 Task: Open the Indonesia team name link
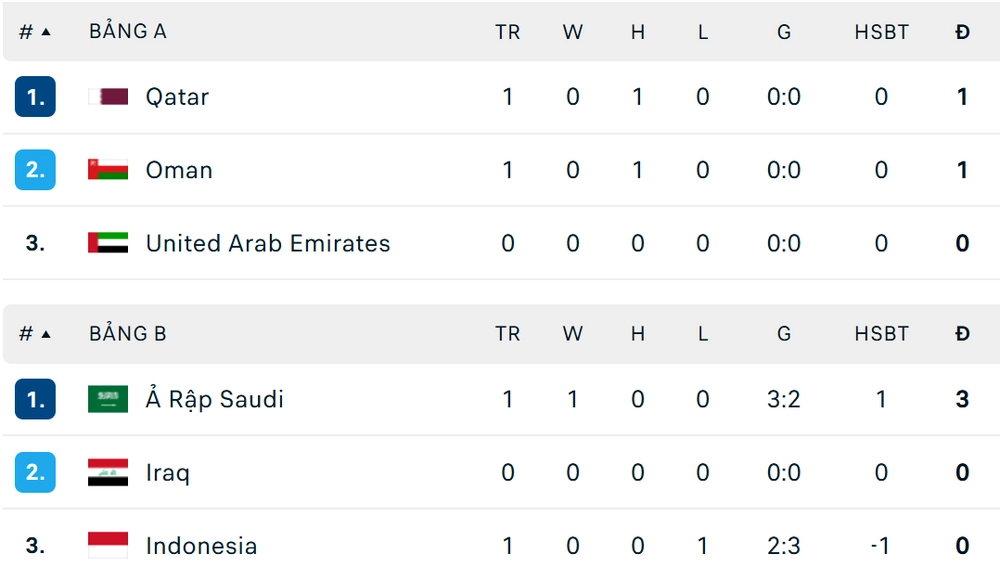click(x=201, y=545)
